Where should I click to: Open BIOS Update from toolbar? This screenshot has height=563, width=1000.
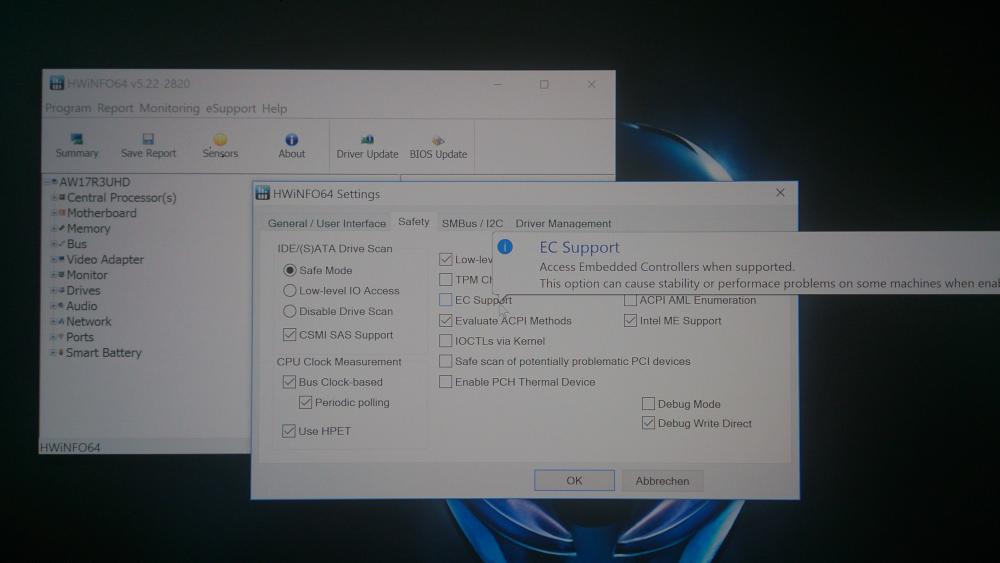(438, 141)
